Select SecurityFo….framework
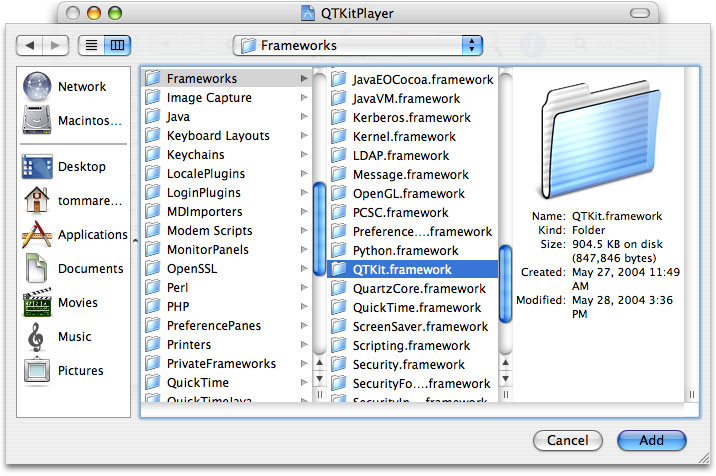Viewport: 716px width, 476px height. [x=413, y=383]
